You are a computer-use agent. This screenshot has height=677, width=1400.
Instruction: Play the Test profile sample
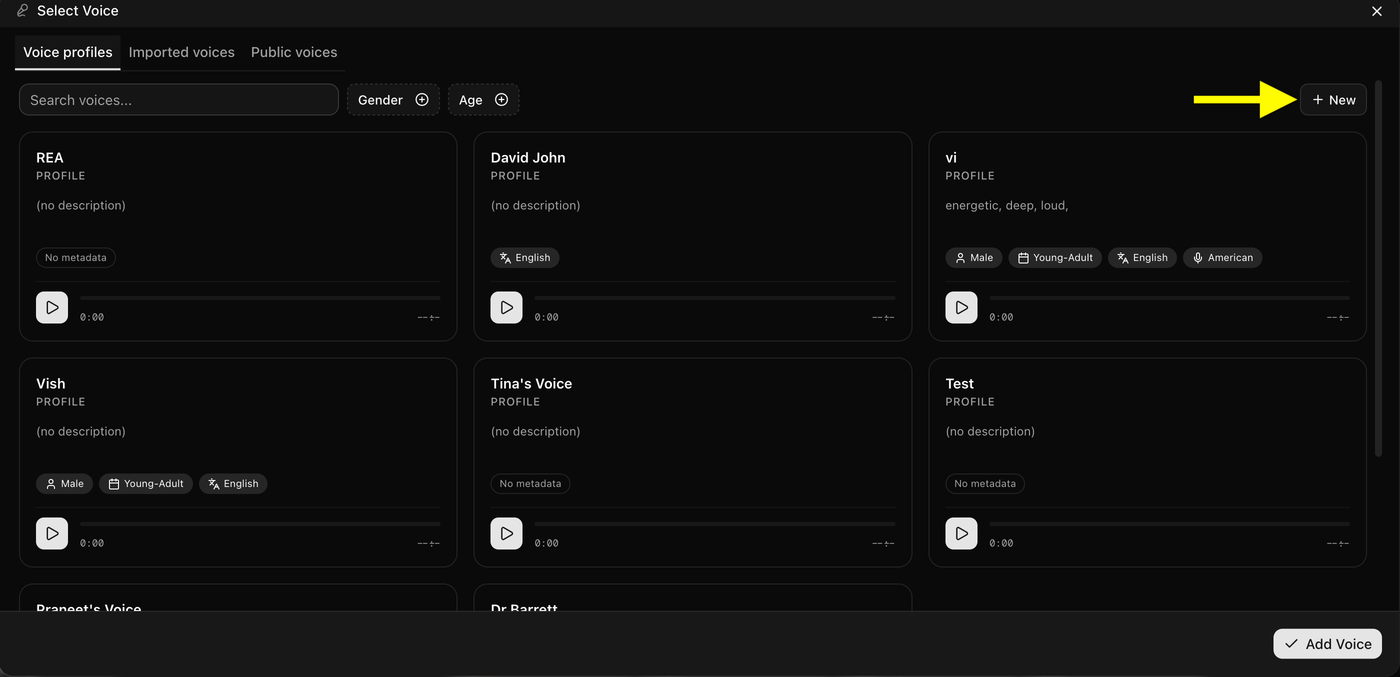click(x=961, y=533)
